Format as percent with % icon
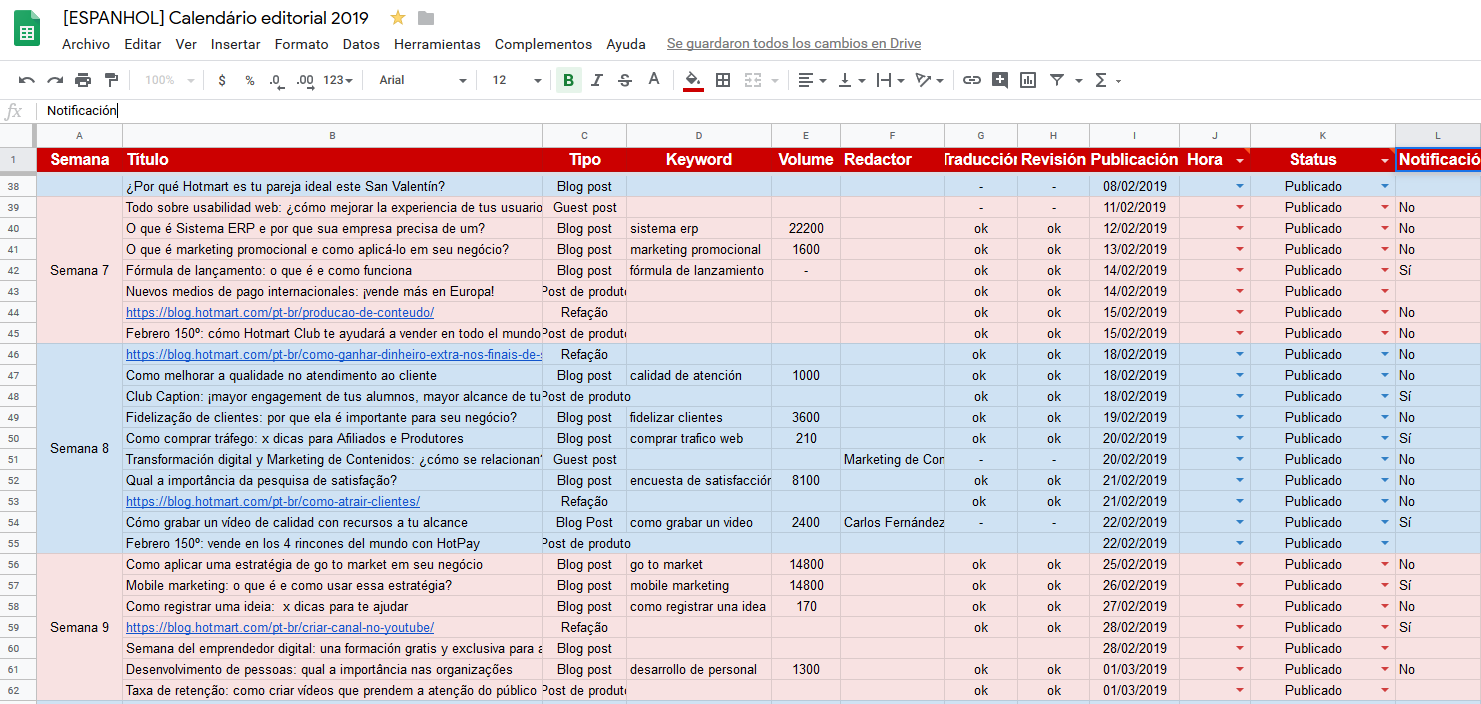This screenshot has width=1481, height=704. 250,80
